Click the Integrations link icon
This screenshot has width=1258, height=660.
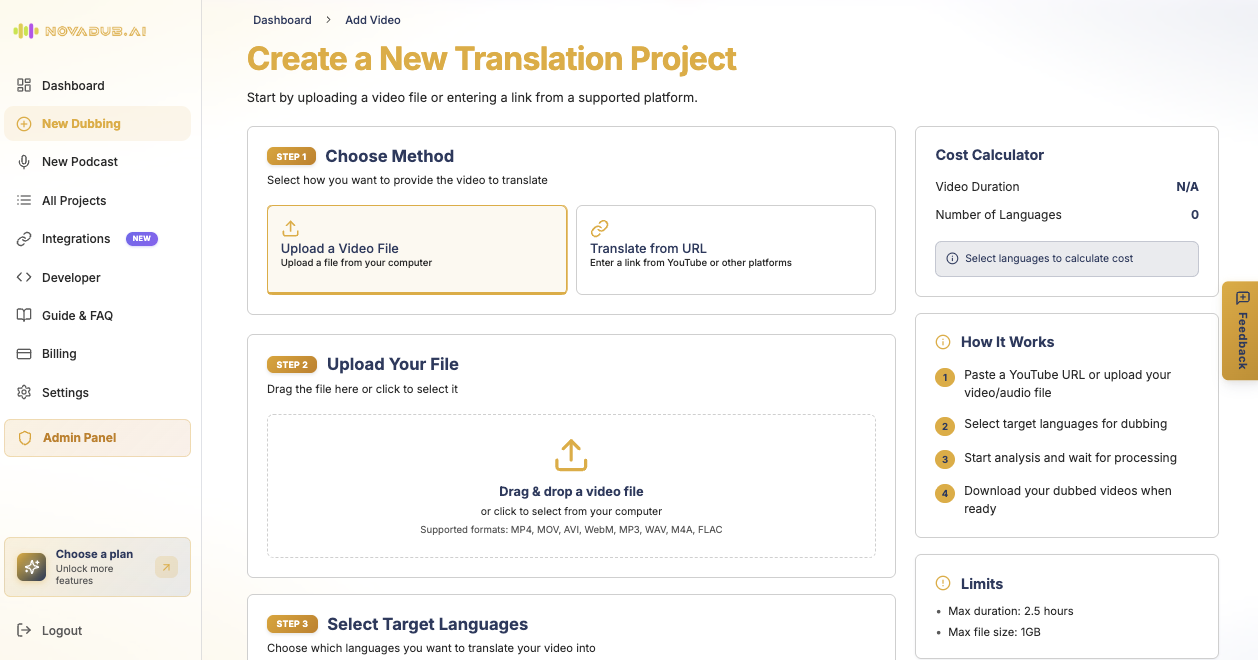coord(24,239)
